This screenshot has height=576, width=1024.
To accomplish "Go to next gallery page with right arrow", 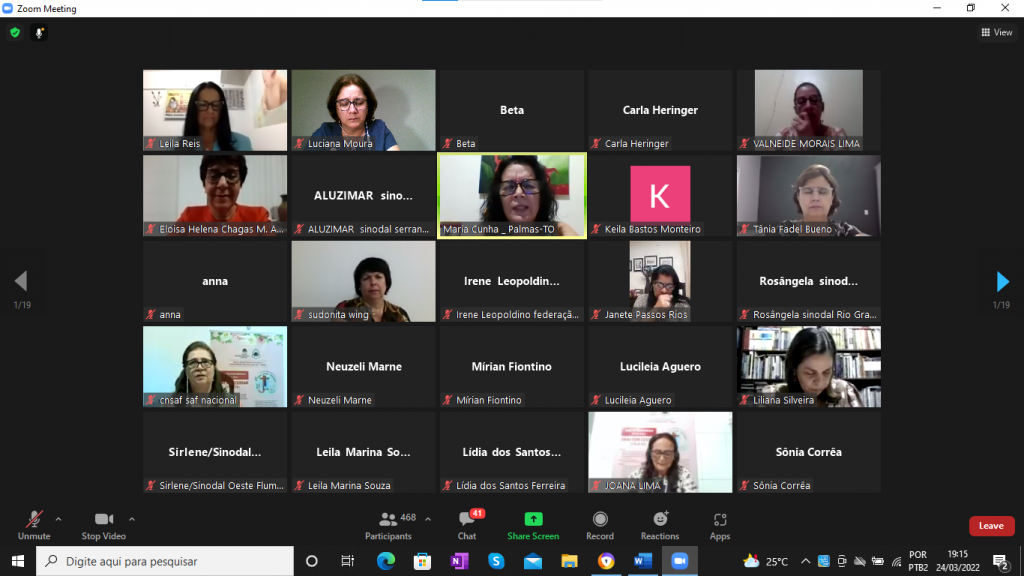I will click(1002, 281).
